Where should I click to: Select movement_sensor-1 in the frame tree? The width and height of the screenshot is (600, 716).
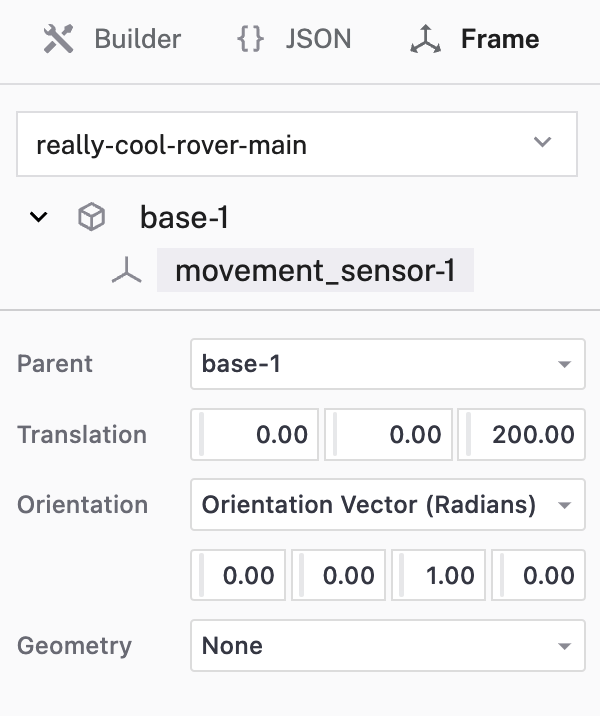(315, 271)
